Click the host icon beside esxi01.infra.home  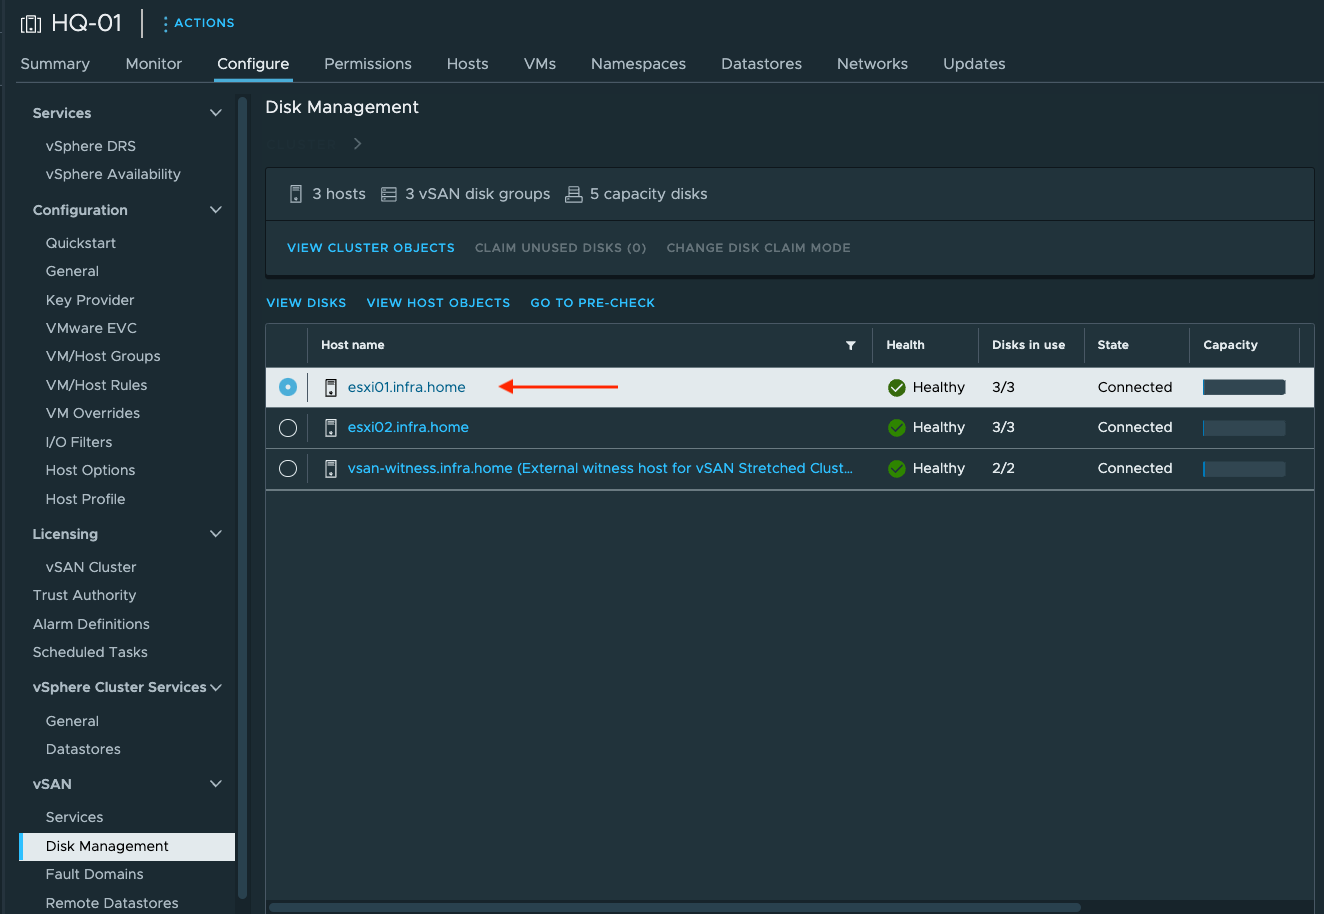coord(331,387)
